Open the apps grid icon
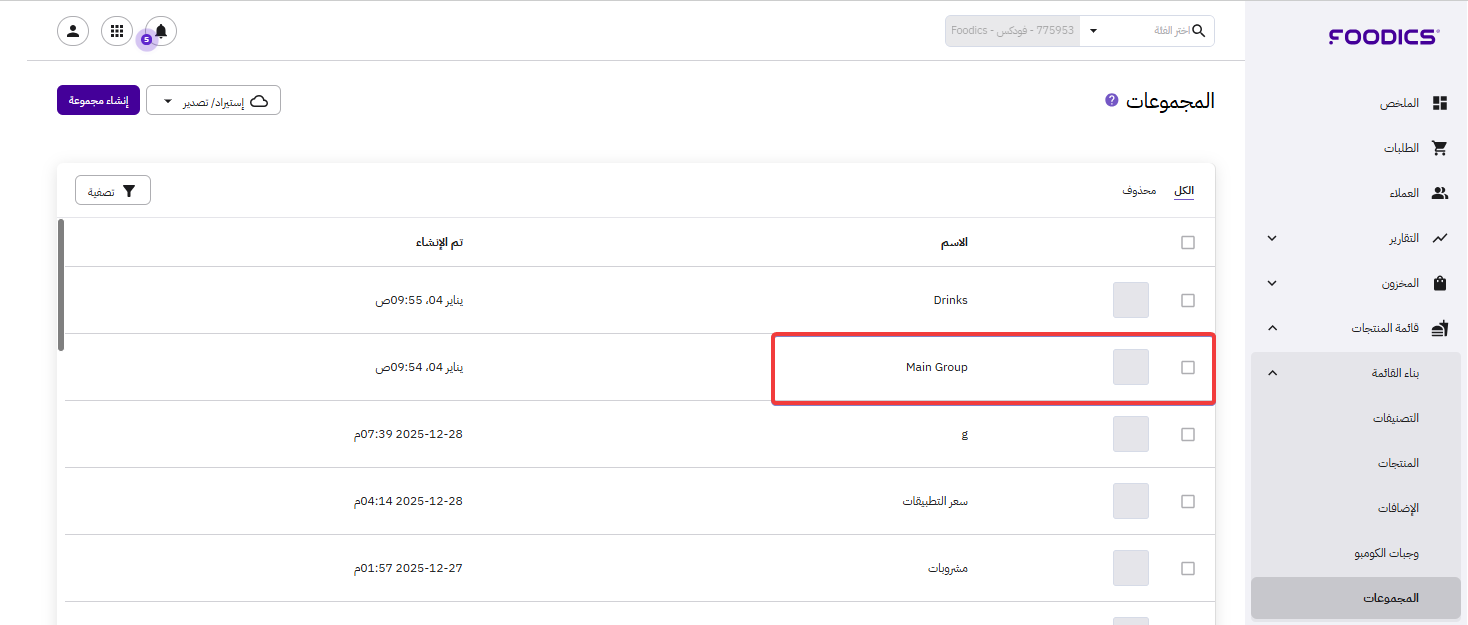1468x625 pixels. click(x=117, y=31)
